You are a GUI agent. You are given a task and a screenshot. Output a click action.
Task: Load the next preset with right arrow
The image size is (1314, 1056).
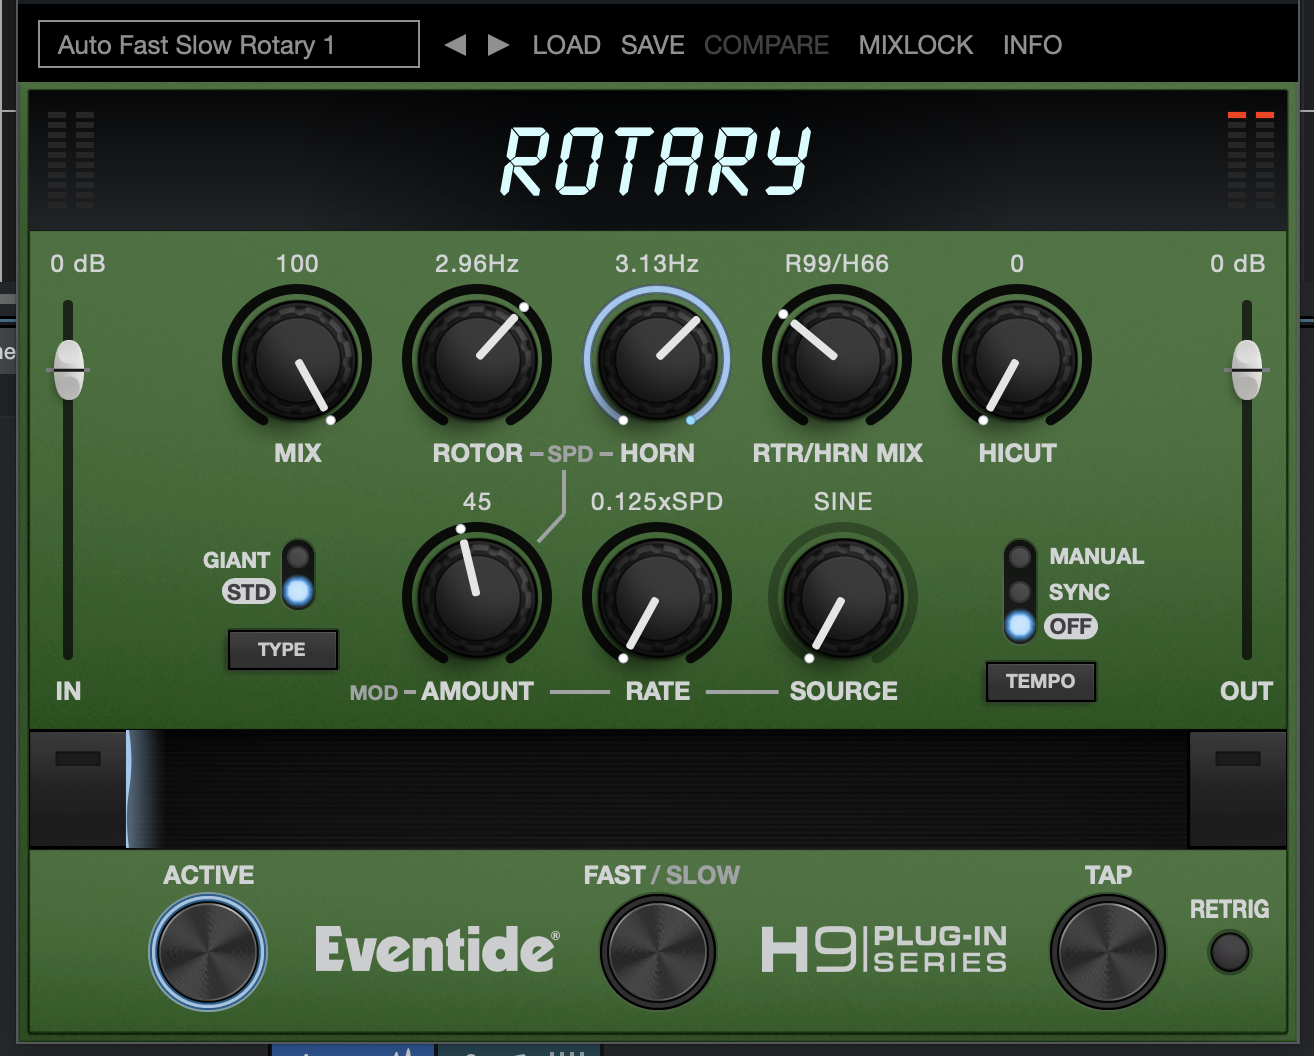click(498, 45)
